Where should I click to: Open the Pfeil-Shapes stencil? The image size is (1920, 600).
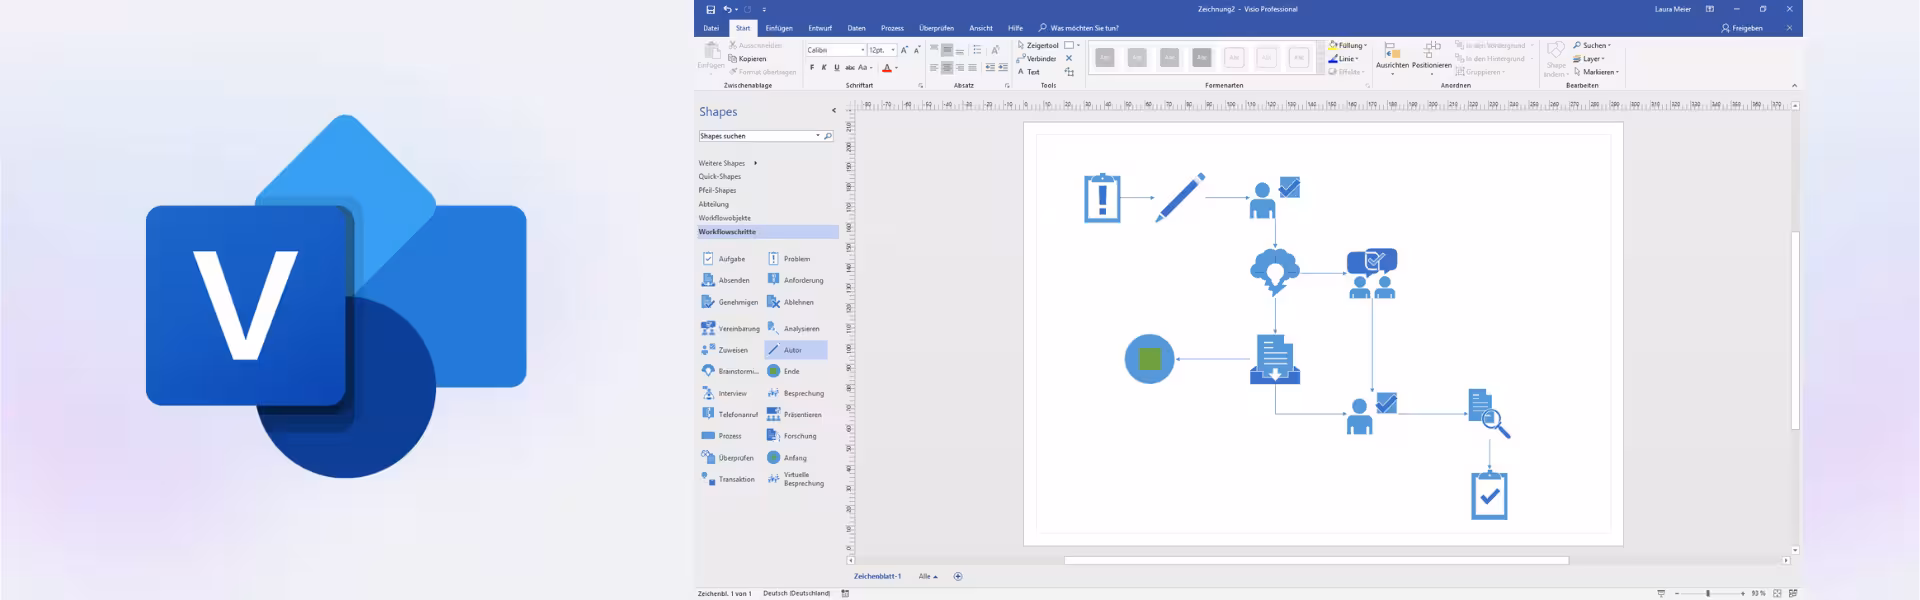click(717, 190)
